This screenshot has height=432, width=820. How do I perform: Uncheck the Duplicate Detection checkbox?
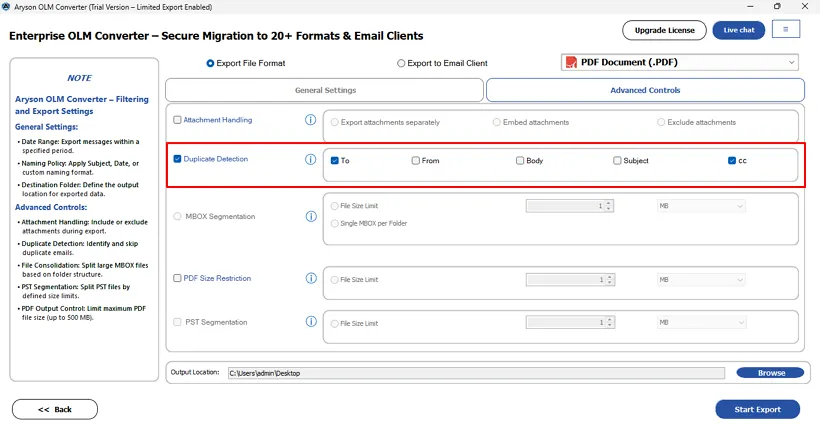178,159
